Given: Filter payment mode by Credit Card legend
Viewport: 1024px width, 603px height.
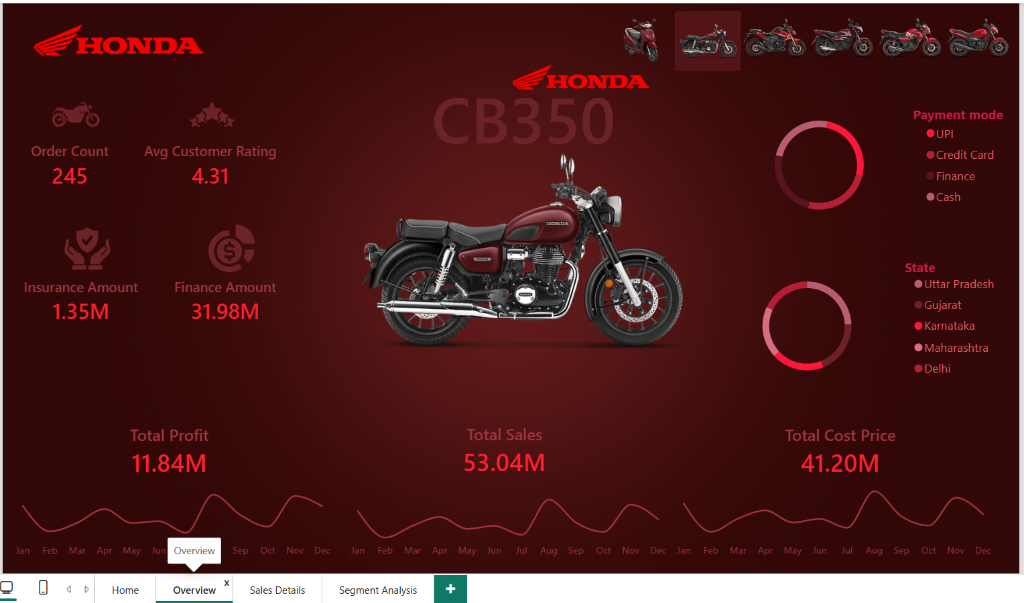Looking at the screenshot, I should tap(960, 155).
